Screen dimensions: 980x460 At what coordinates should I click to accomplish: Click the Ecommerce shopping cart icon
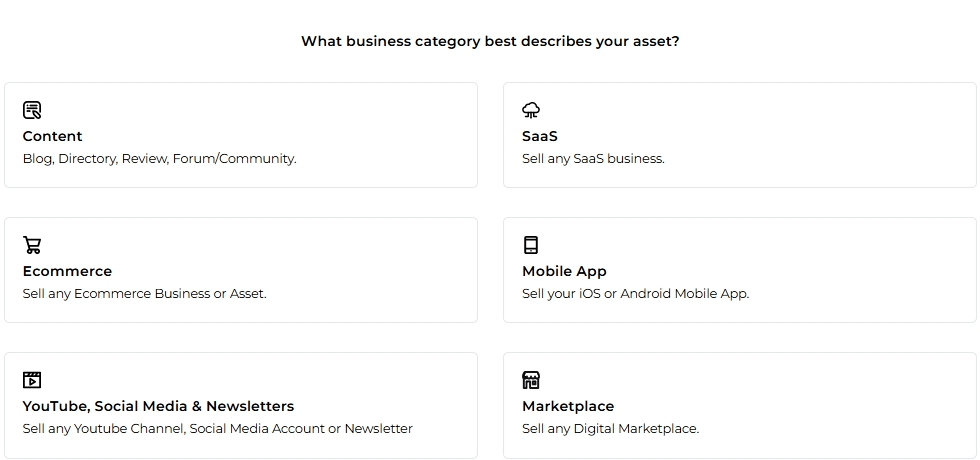(x=32, y=245)
